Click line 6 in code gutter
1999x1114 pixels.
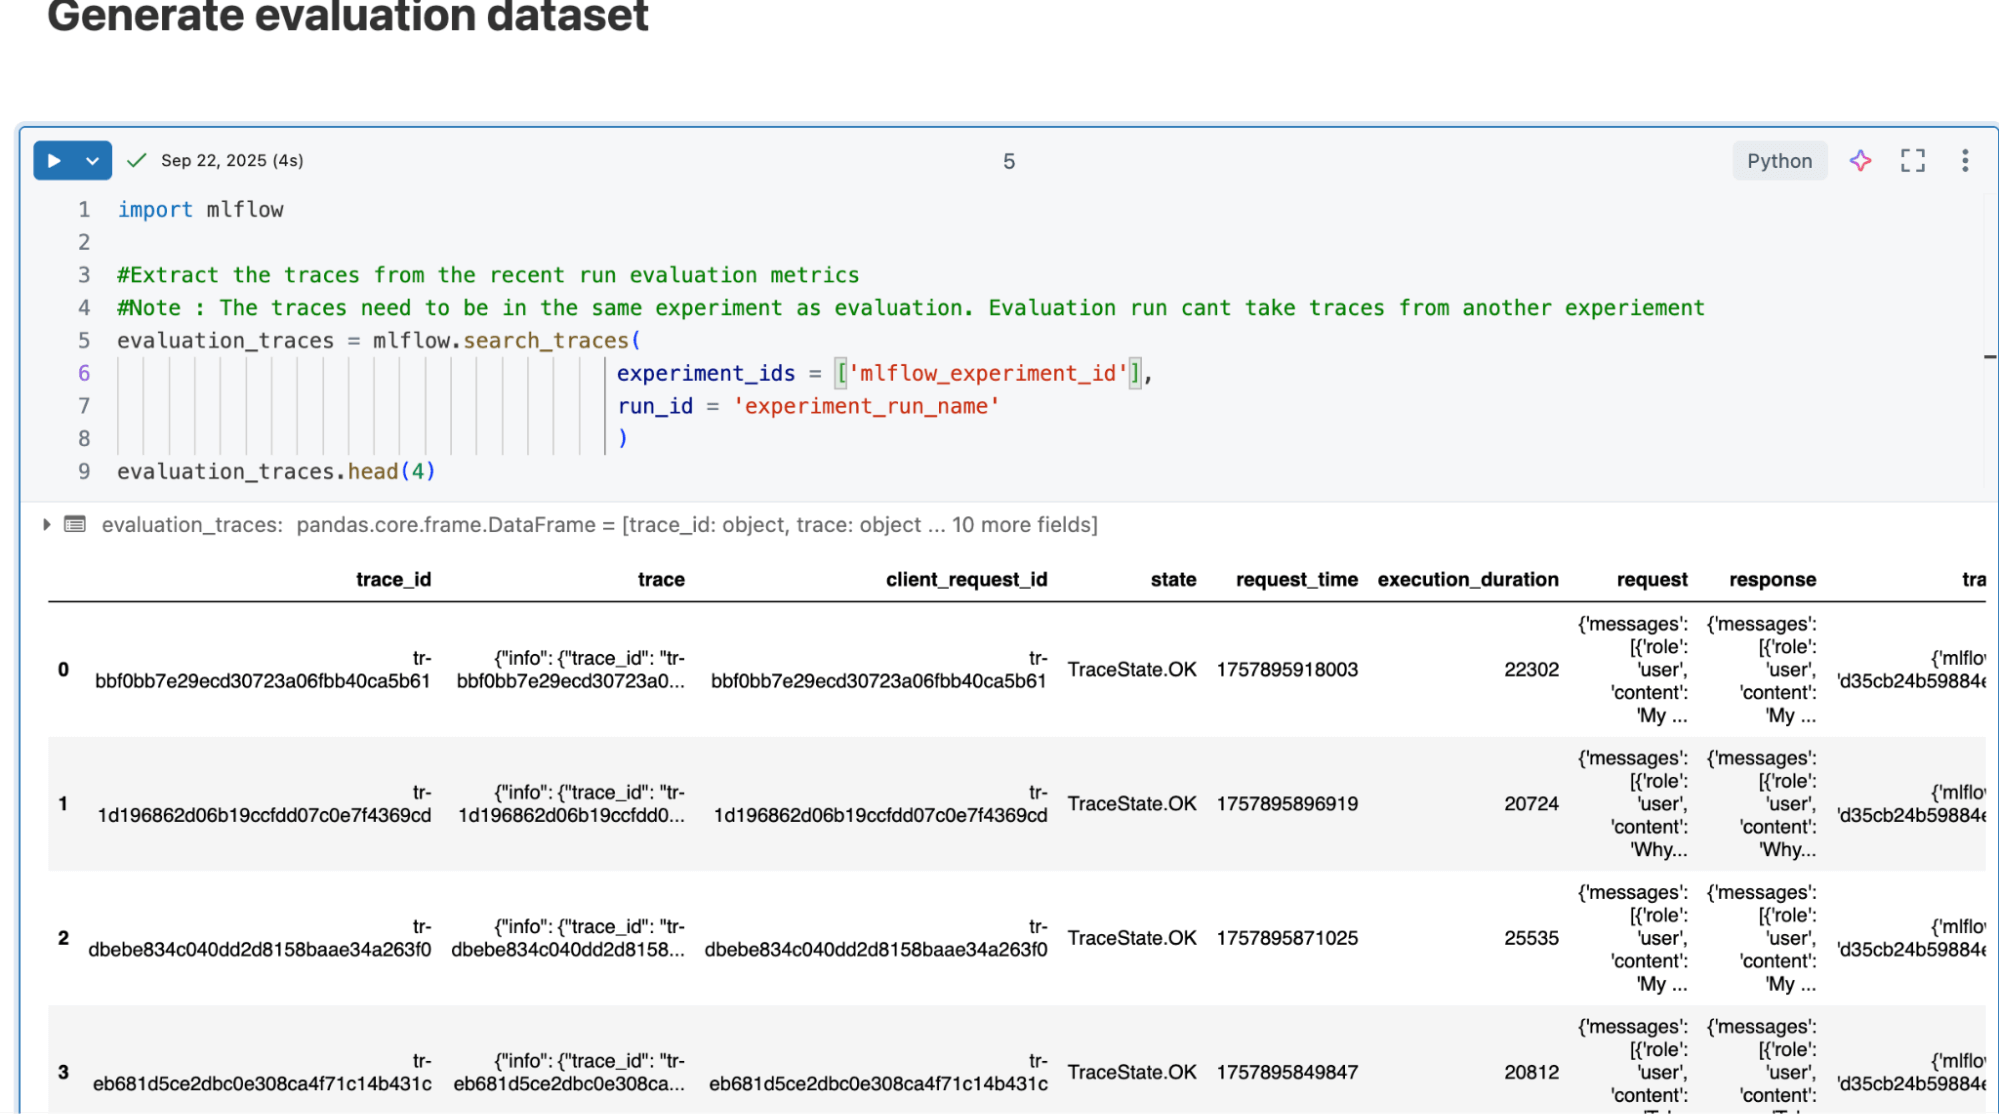tap(84, 373)
